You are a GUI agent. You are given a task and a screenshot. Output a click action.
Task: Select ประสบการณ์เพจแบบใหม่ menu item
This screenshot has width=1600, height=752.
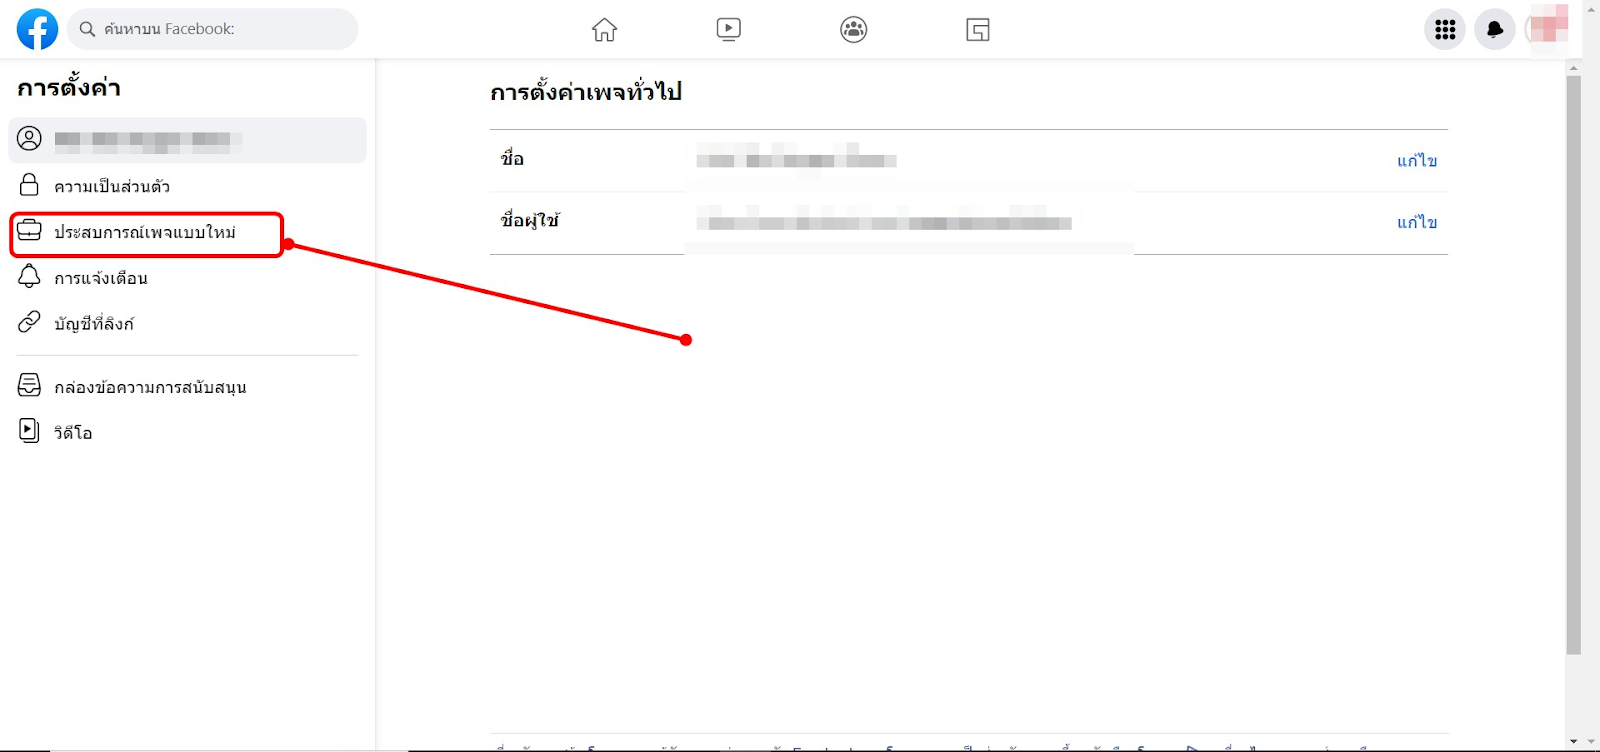(x=147, y=233)
